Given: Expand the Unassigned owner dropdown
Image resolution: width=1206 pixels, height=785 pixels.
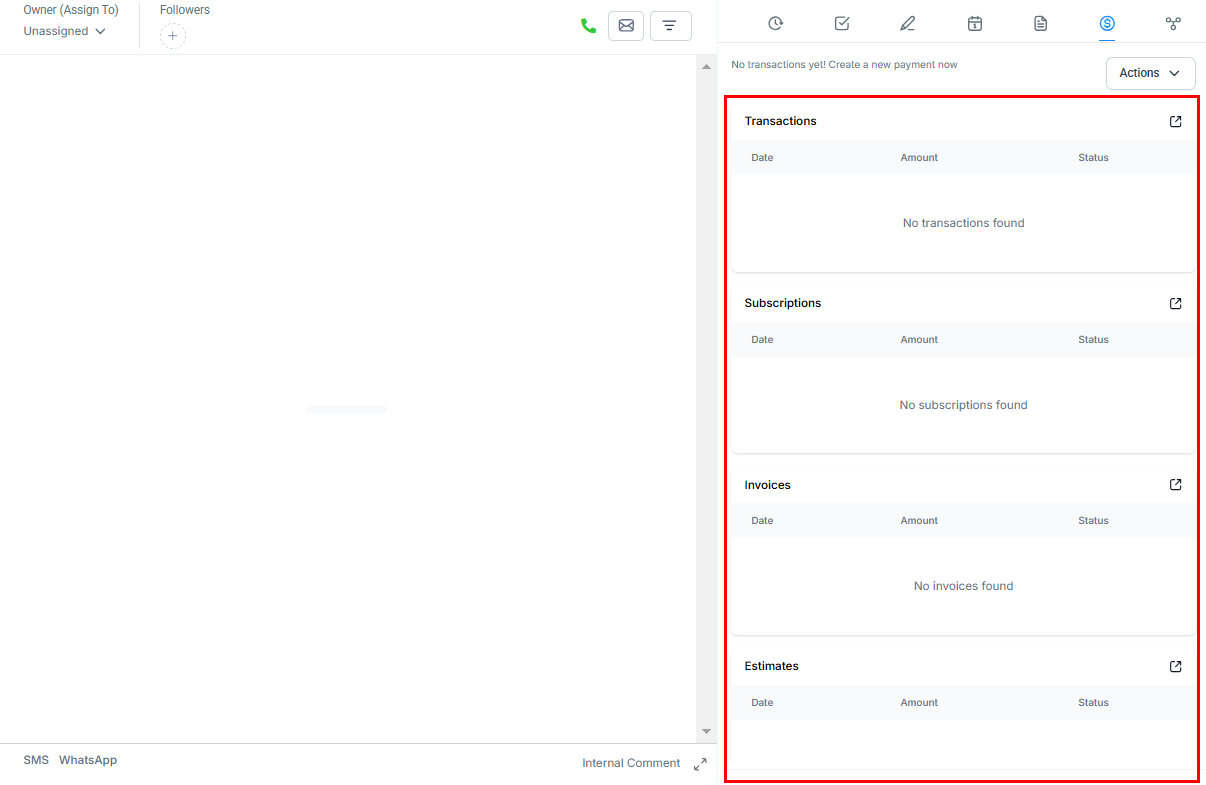Looking at the screenshot, I should tap(65, 31).
